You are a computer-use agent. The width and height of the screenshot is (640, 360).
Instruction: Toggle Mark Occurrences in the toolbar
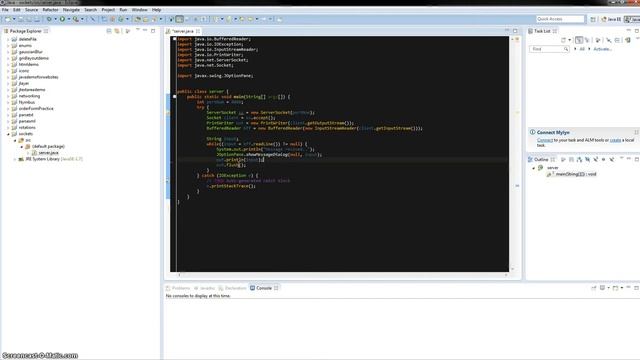(180, 19)
